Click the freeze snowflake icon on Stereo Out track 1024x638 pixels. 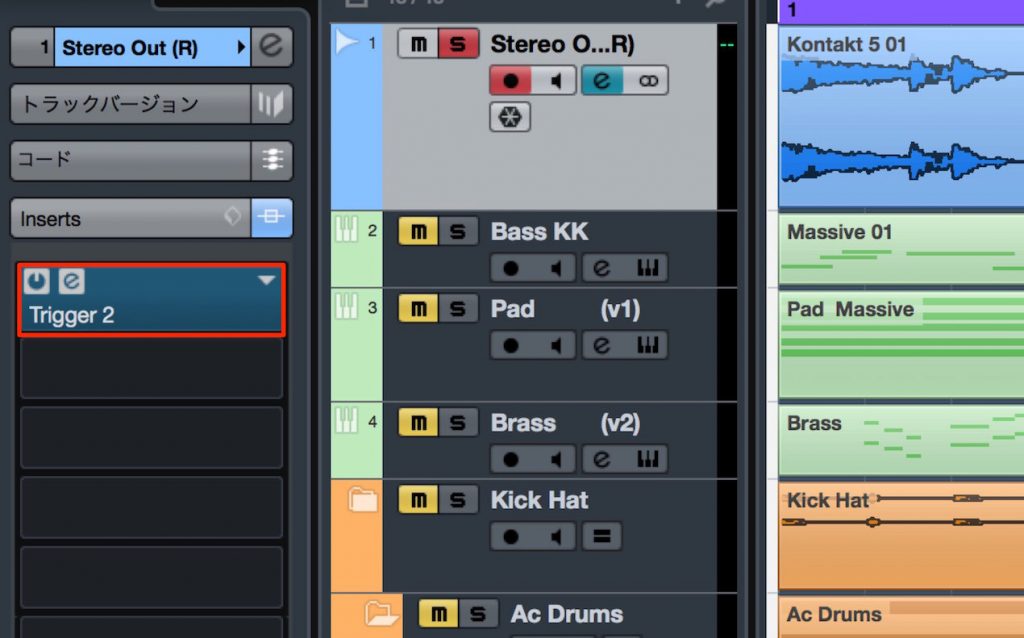510,117
